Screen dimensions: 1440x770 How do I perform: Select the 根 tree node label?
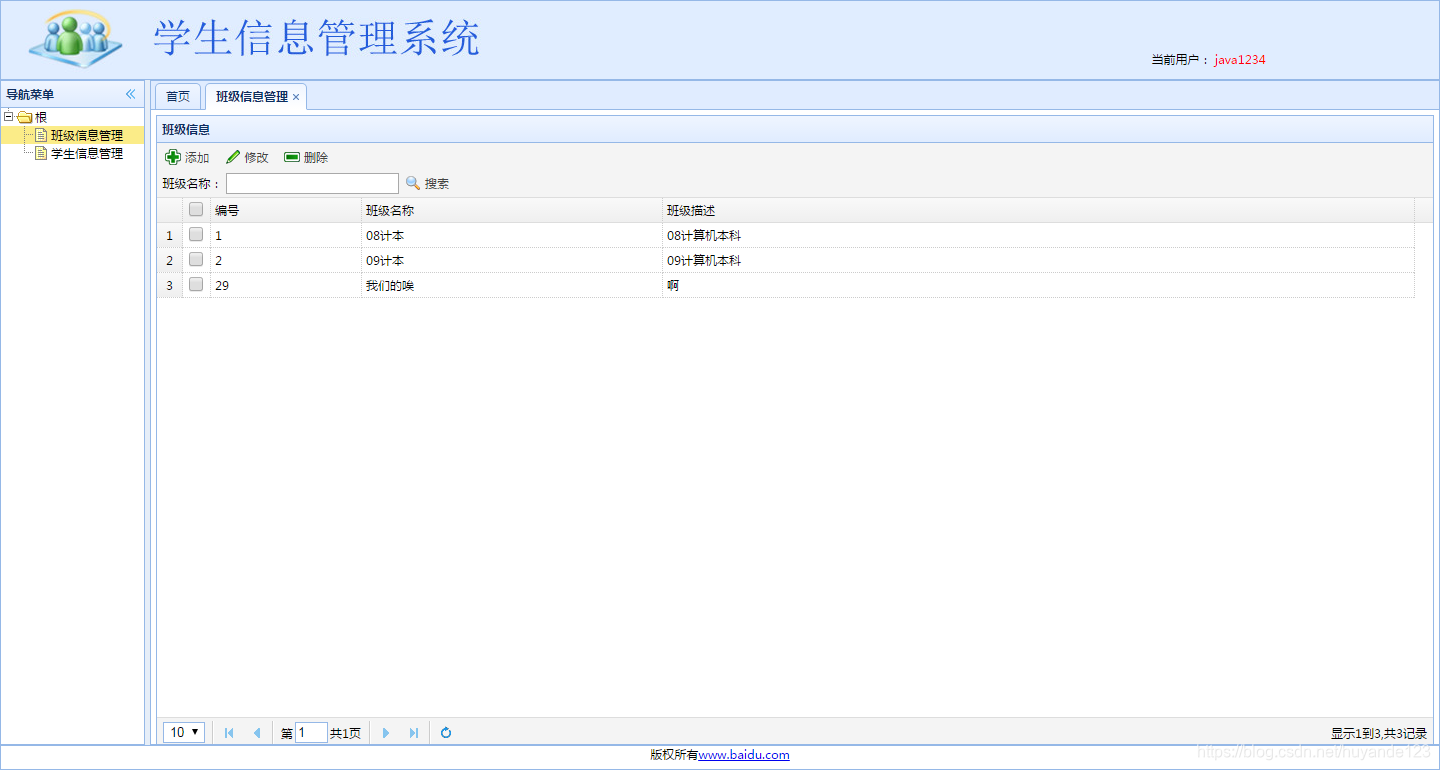[41, 117]
